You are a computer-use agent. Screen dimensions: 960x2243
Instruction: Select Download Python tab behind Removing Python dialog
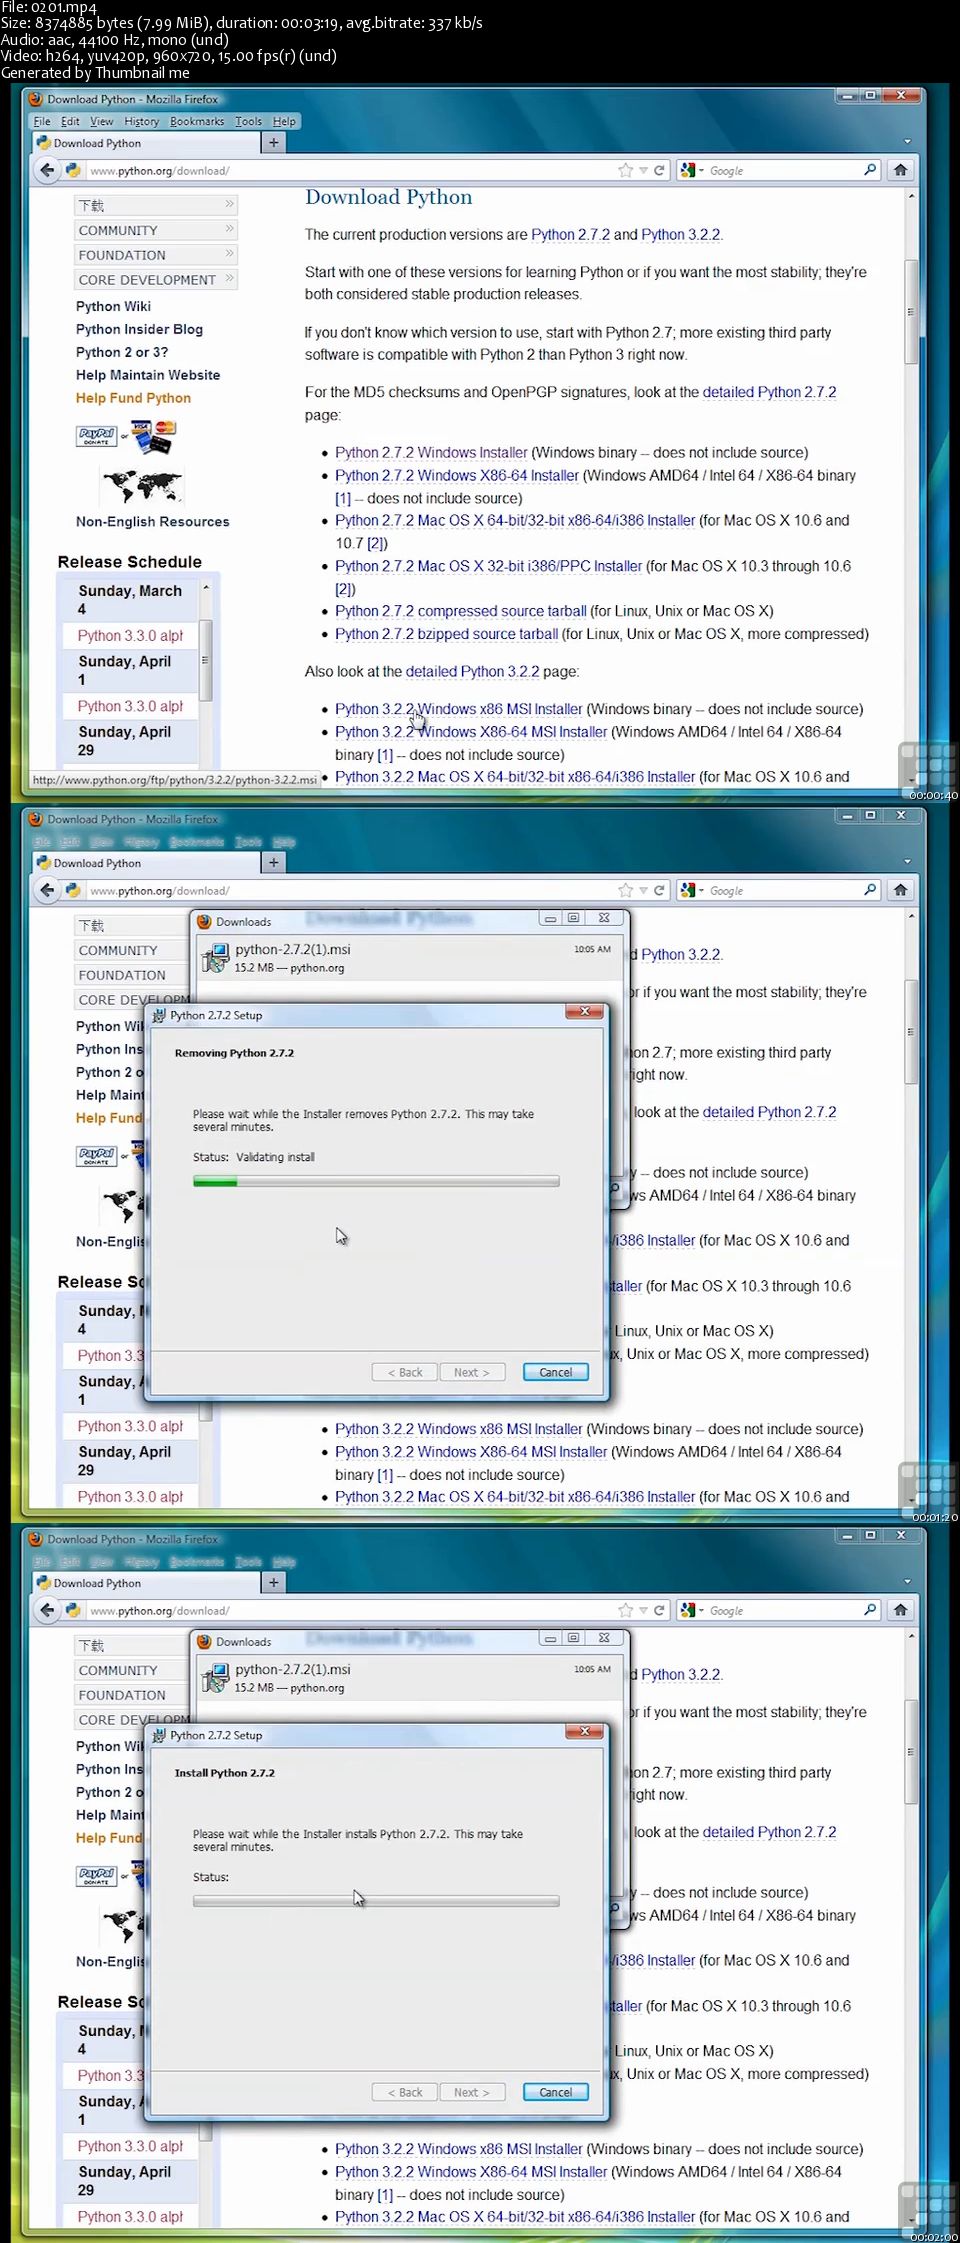pos(145,863)
